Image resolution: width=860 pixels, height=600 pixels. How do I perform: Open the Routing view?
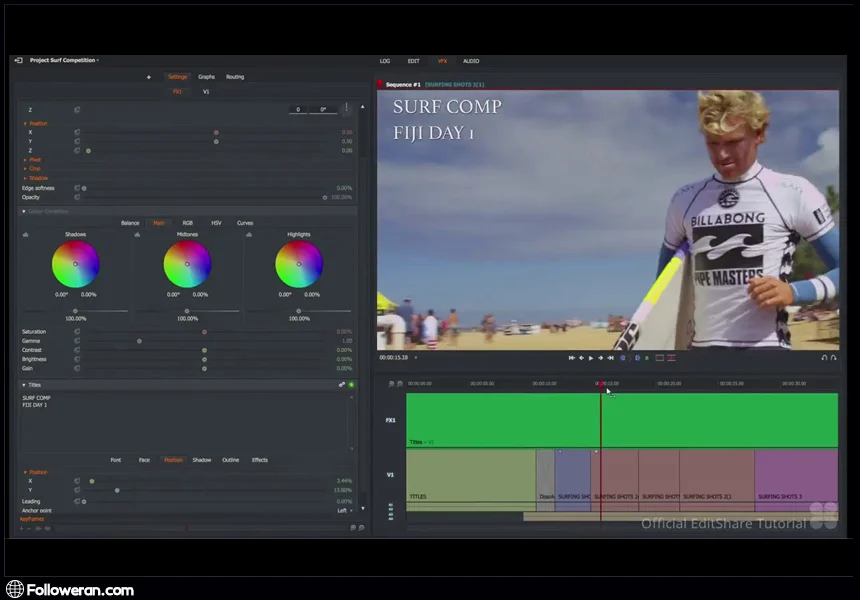235,77
